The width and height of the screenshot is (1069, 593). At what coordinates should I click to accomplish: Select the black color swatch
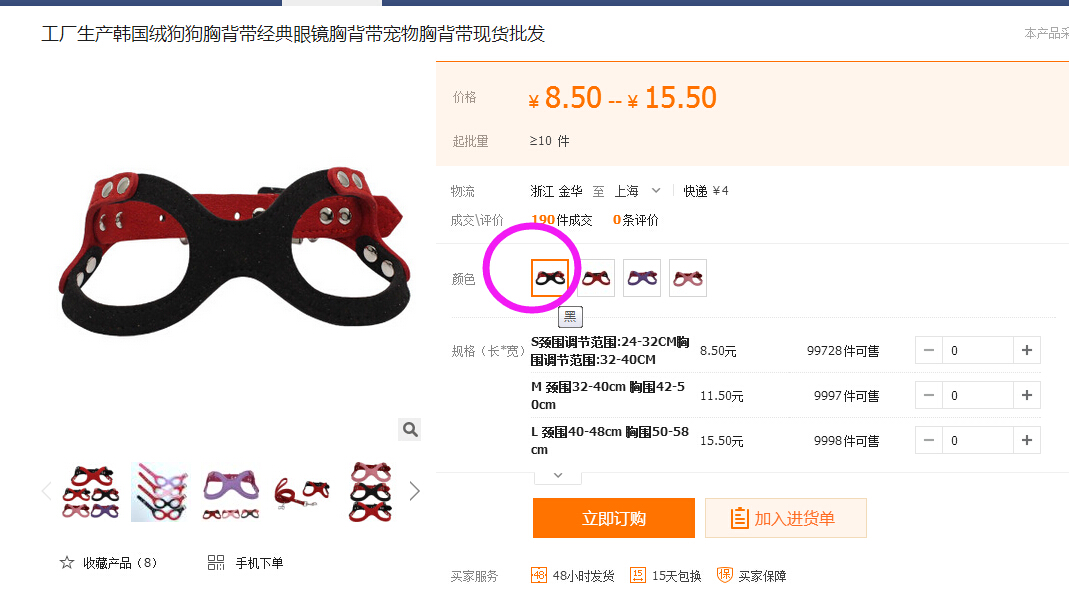click(x=549, y=278)
